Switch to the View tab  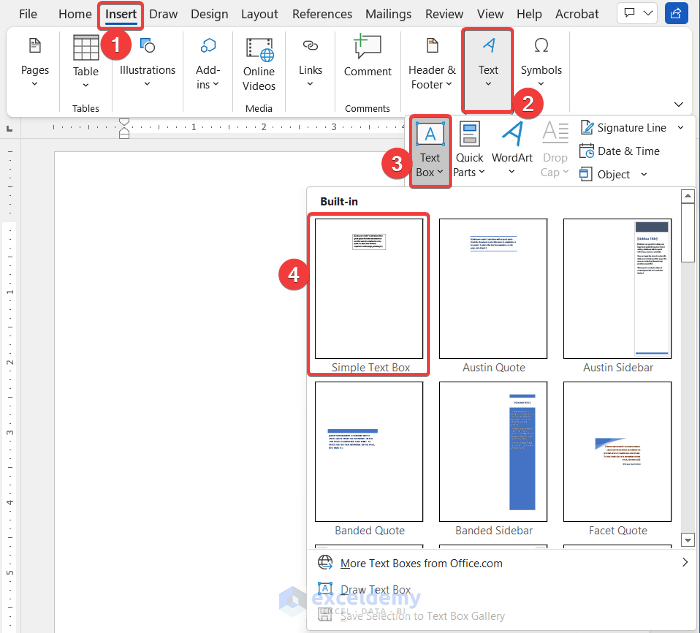point(490,14)
